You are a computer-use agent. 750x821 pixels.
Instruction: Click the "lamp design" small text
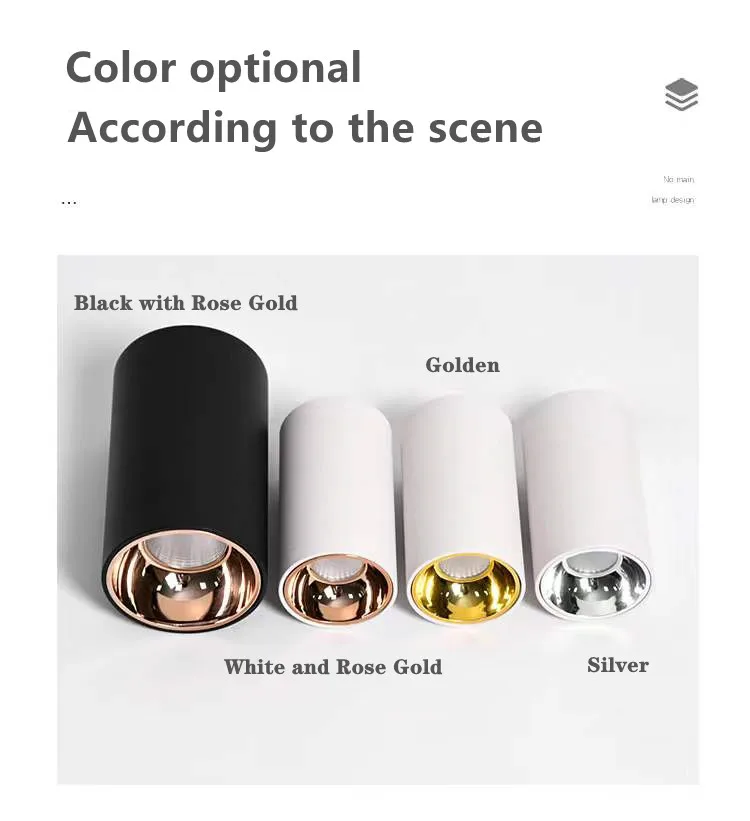(673, 199)
